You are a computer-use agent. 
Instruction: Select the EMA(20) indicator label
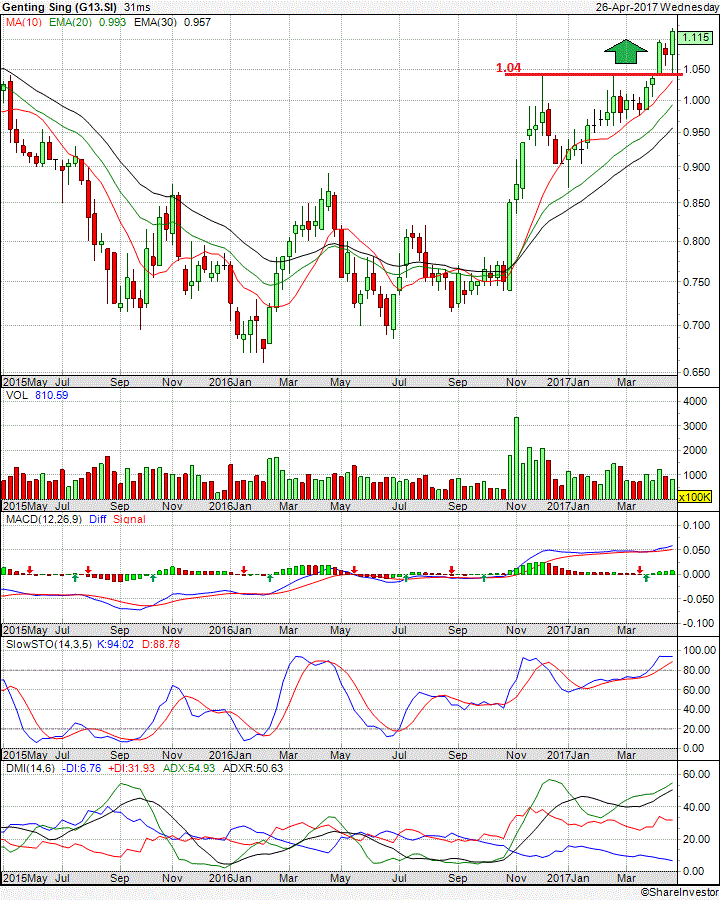tap(71, 22)
